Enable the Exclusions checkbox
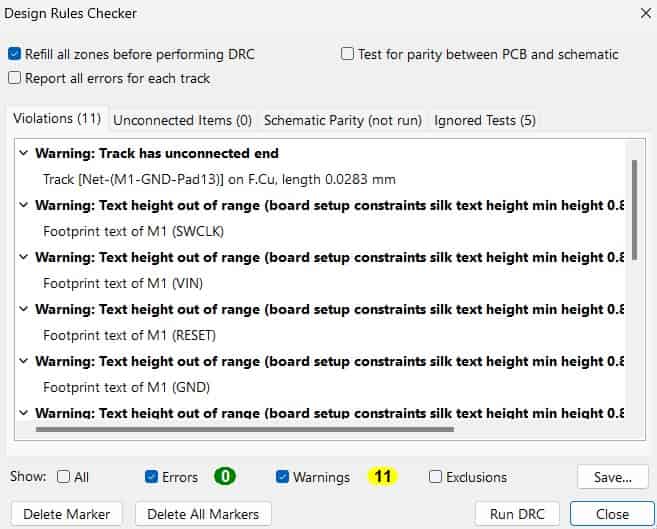Image resolution: width=657 pixels, height=529 pixels. pyautogui.click(x=436, y=477)
